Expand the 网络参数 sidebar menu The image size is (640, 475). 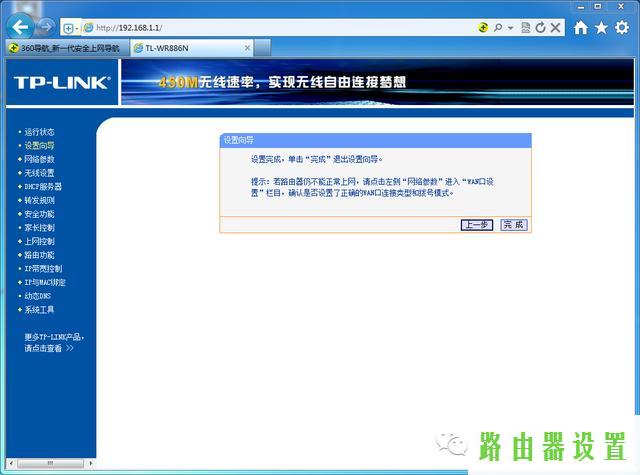39,159
